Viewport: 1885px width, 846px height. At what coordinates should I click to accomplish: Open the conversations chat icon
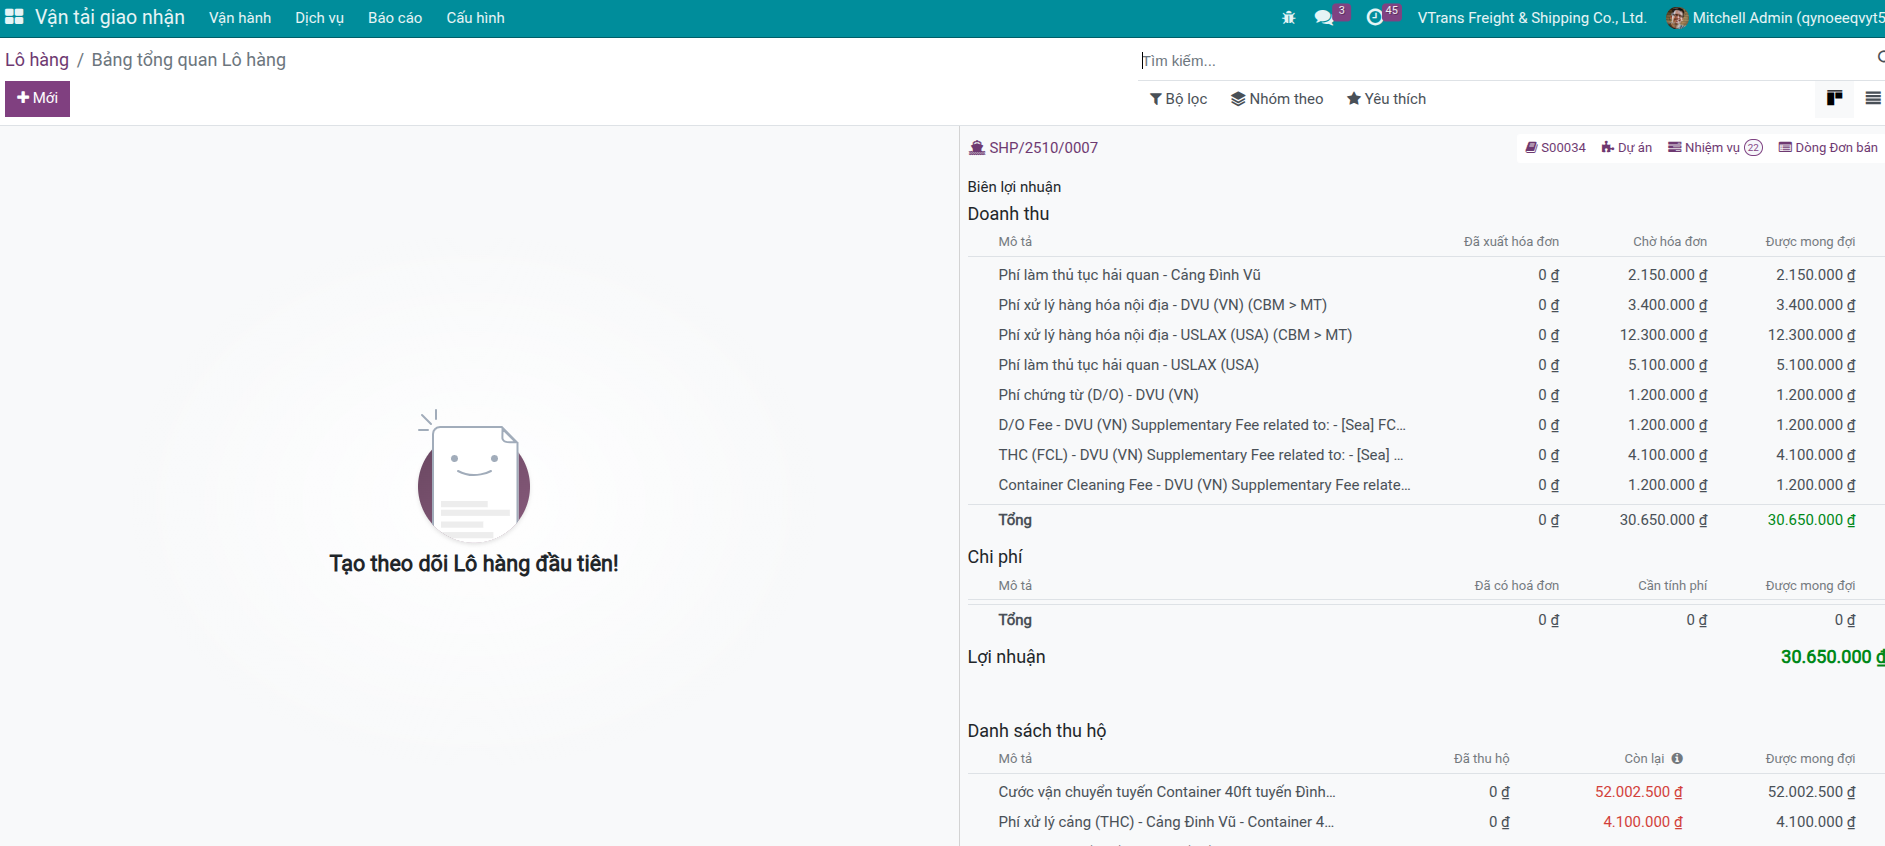[x=1324, y=18]
